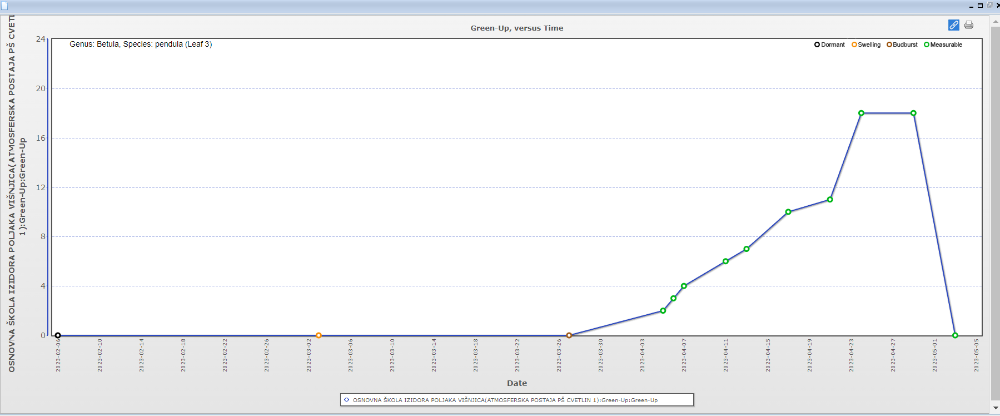
Task: Click the blue link chart icon
Action: pyautogui.click(x=953, y=25)
